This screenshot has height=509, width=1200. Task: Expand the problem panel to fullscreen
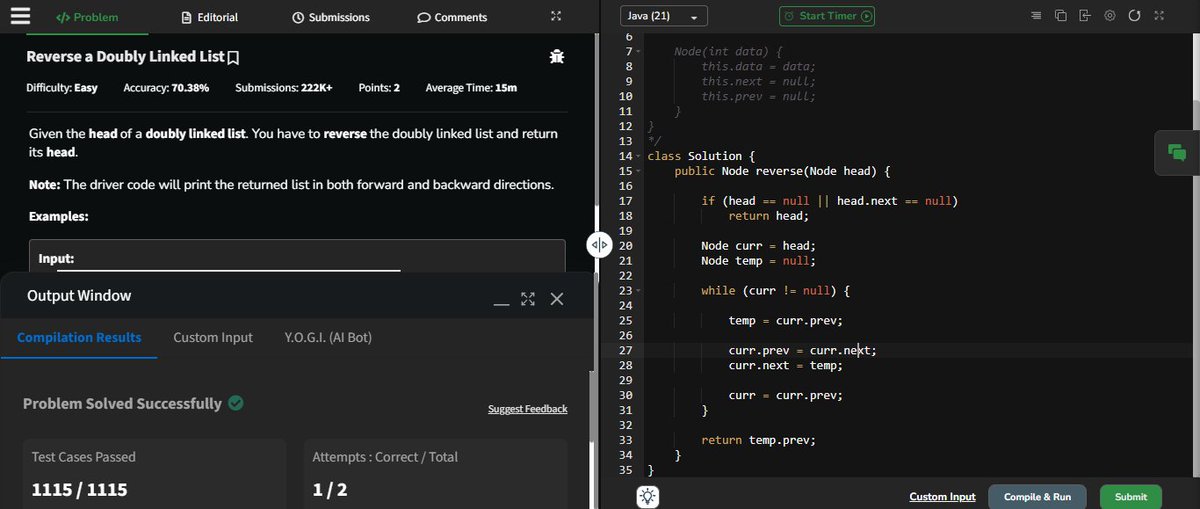point(557,17)
